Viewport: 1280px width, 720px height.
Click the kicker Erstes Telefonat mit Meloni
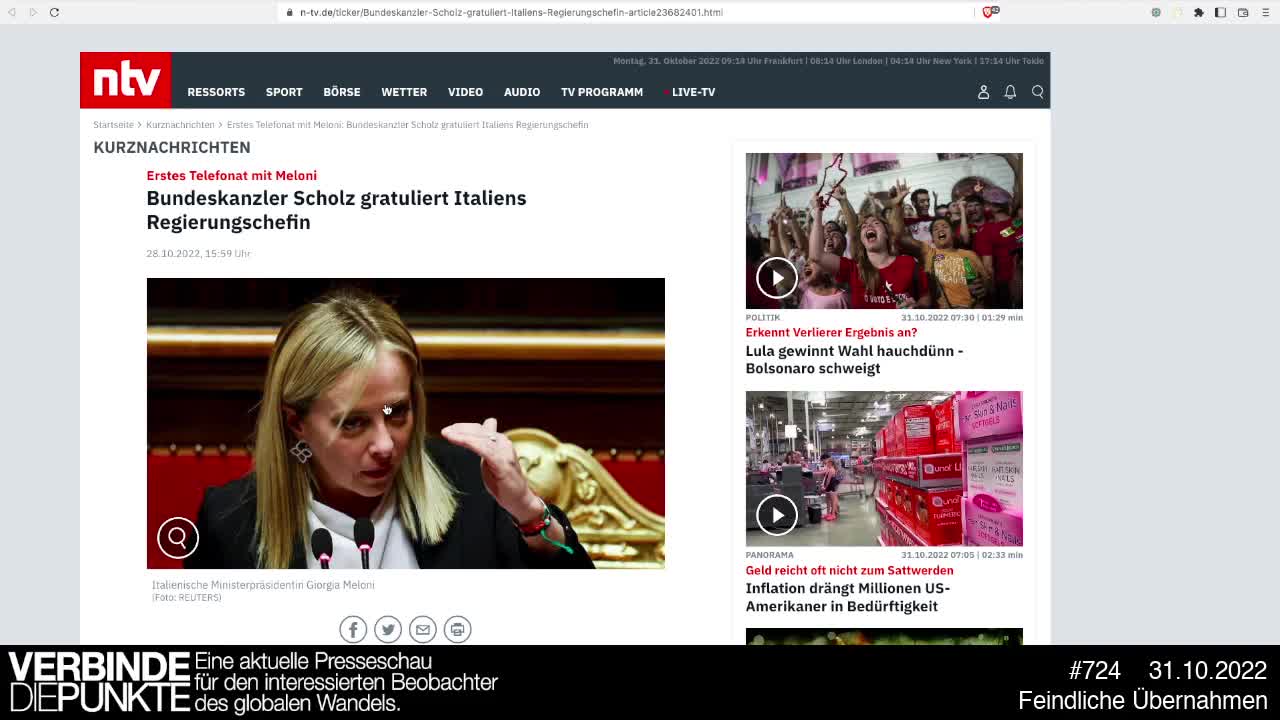pyautogui.click(x=231, y=175)
